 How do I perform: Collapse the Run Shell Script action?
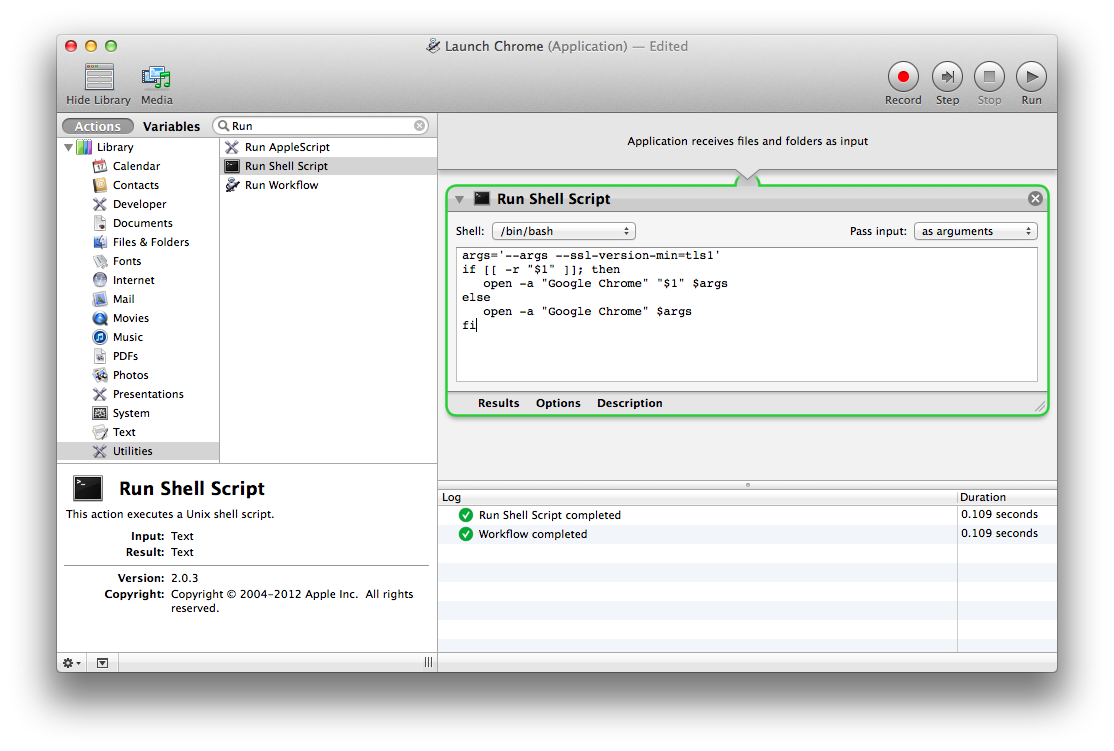(x=460, y=200)
